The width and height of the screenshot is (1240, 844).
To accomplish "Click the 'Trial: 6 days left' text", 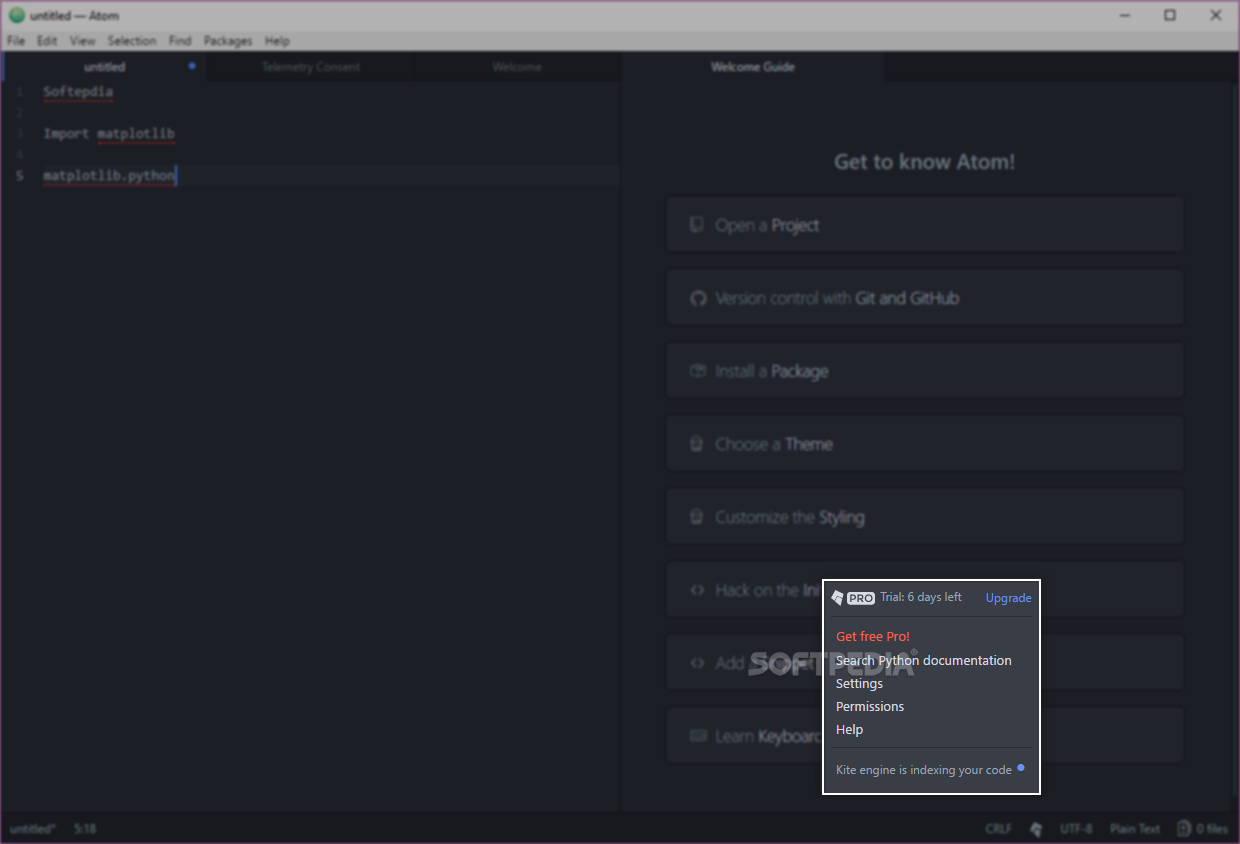I will click(921, 598).
